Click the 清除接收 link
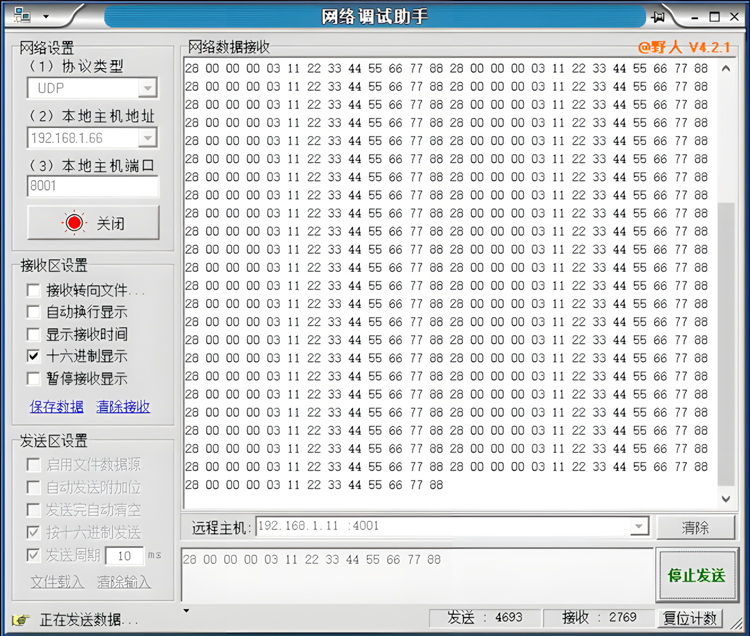The width and height of the screenshot is (750, 636). [123, 407]
